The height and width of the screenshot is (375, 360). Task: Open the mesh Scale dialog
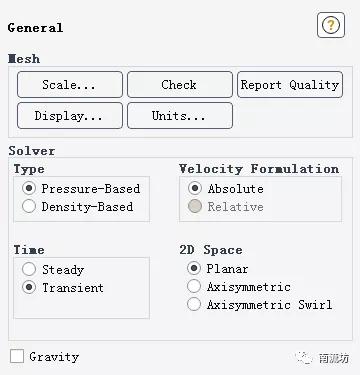pos(70,85)
